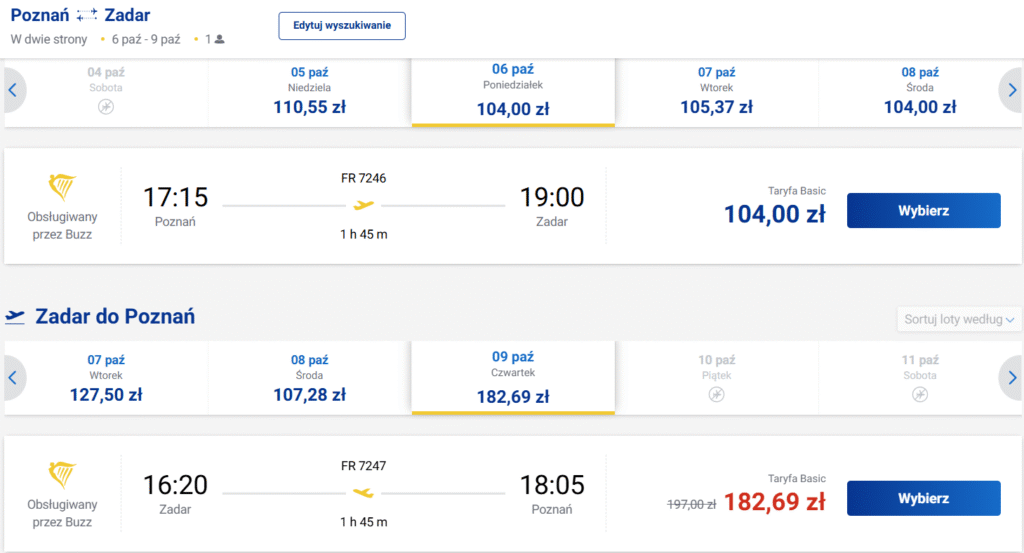Open the Sortuj loty według dropdown
1024x553 pixels.
click(959, 319)
